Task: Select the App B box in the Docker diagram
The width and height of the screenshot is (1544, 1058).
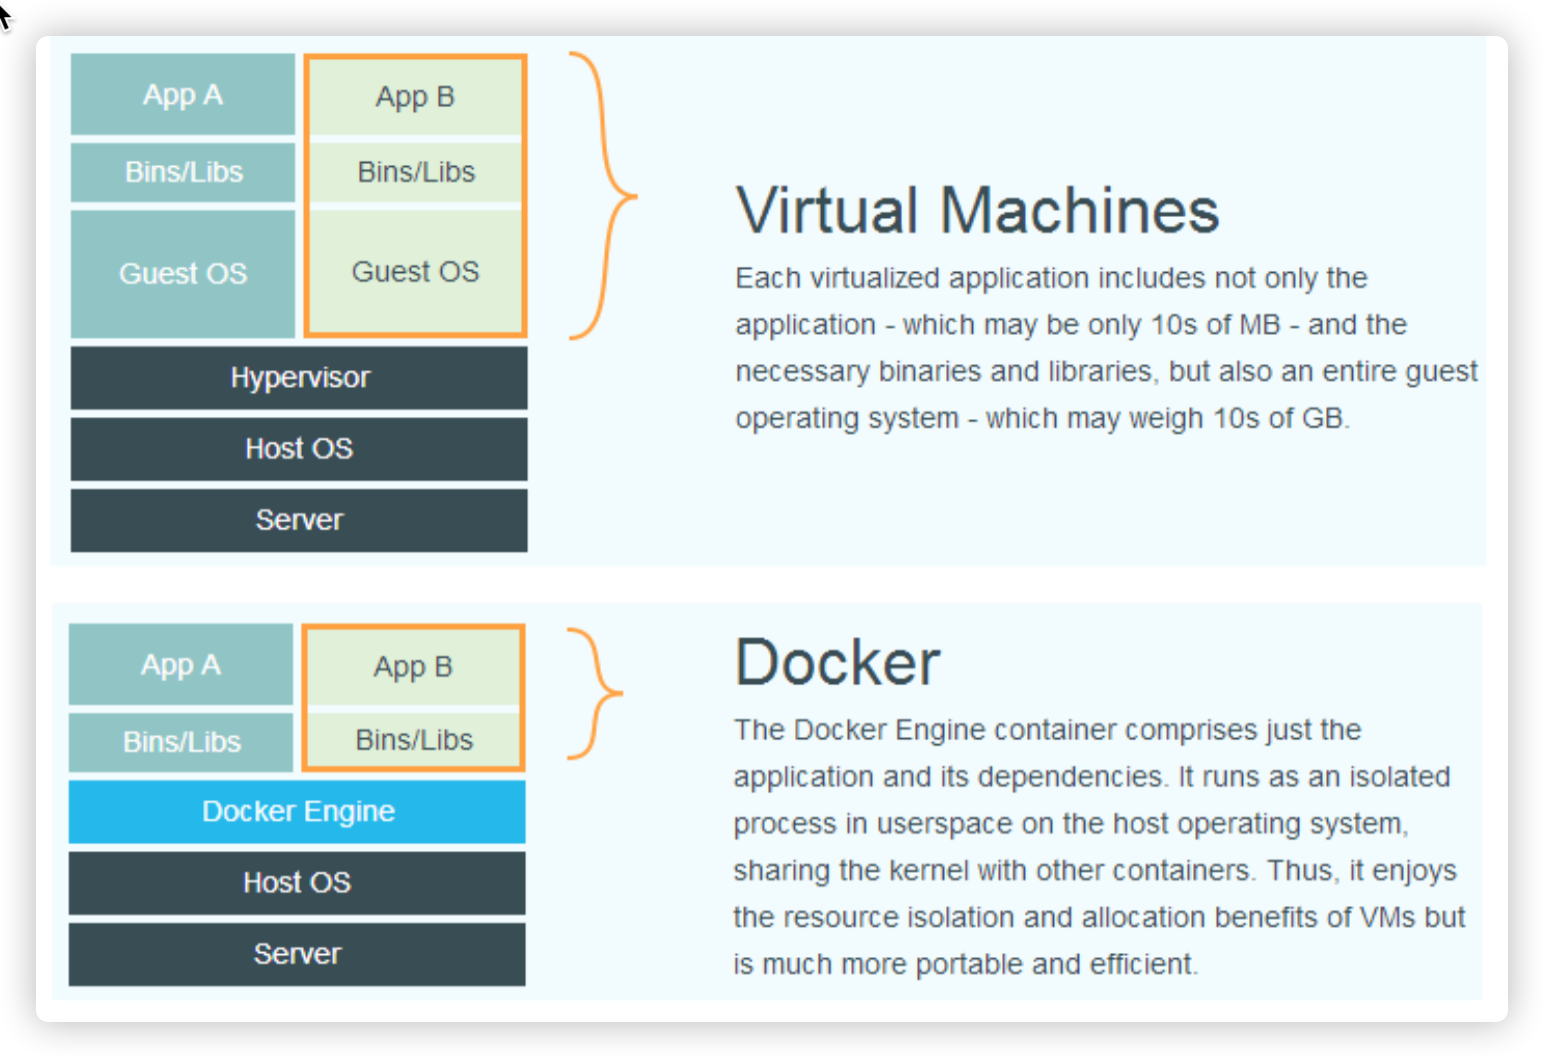Action: (x=413, y=667)
